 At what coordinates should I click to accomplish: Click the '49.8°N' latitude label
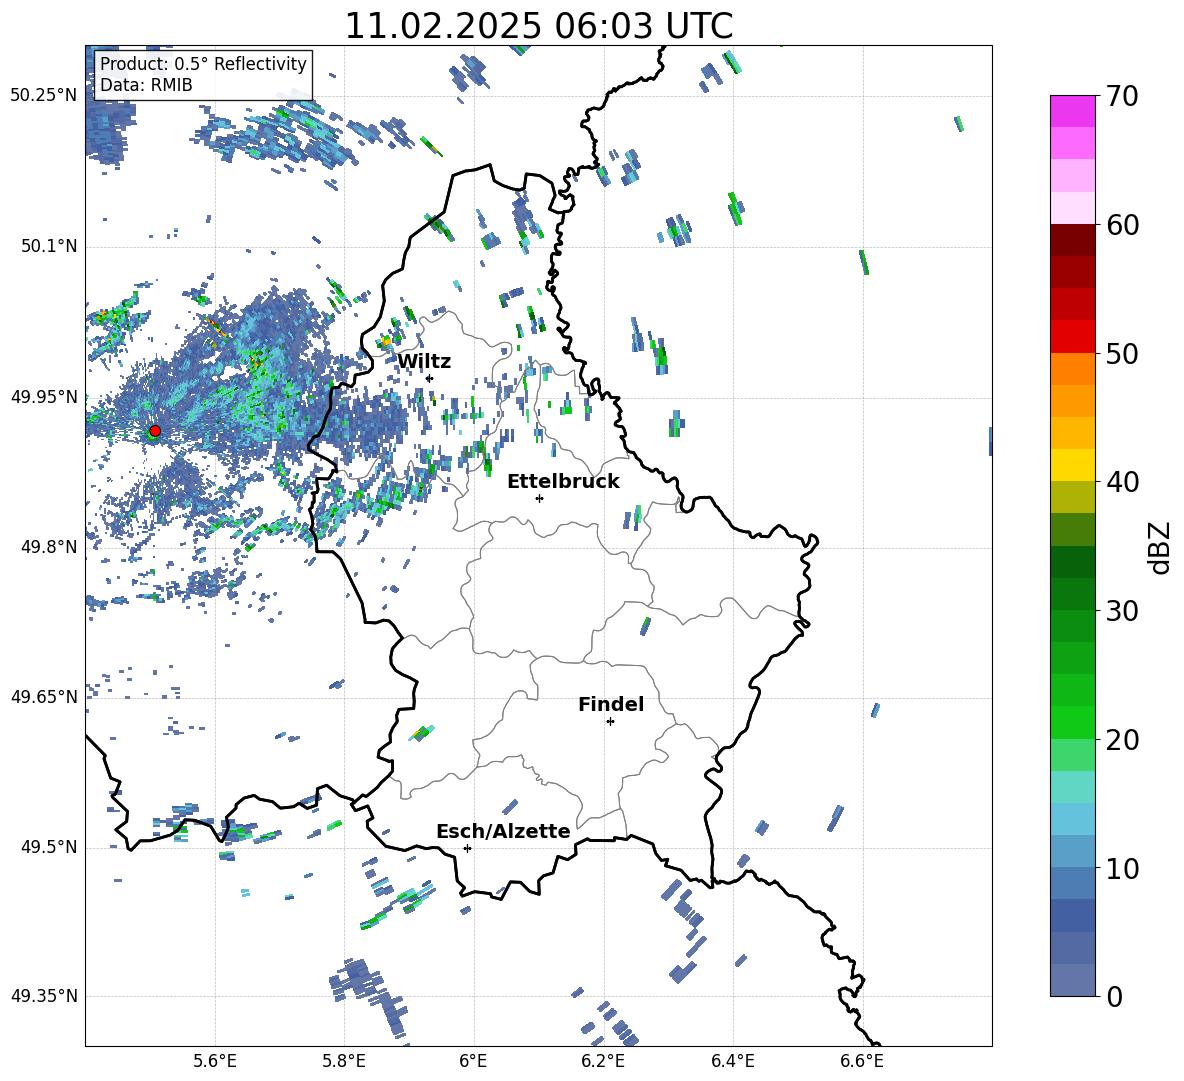(x=49, y=547)
